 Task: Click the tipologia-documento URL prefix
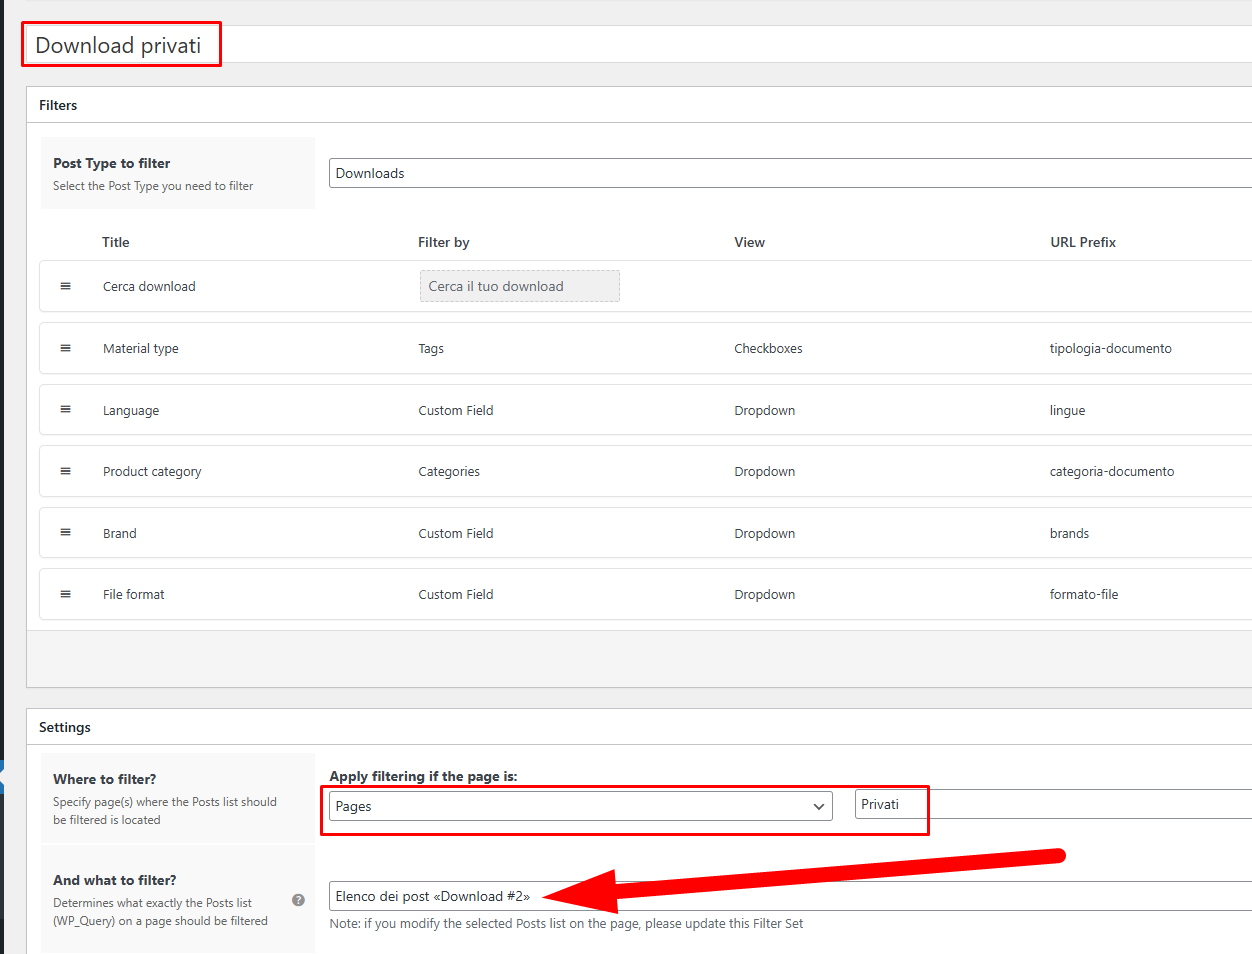coord(1110,348)
